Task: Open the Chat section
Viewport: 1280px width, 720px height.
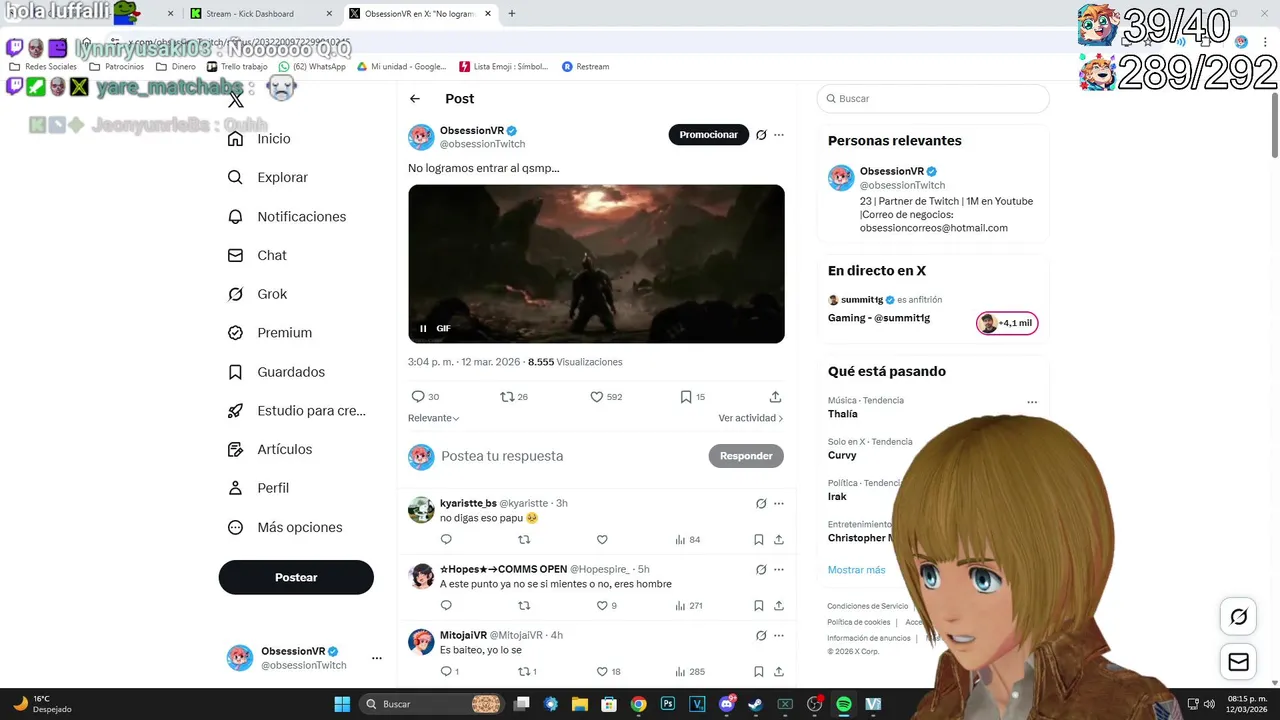Action: (x=257, y=255)
